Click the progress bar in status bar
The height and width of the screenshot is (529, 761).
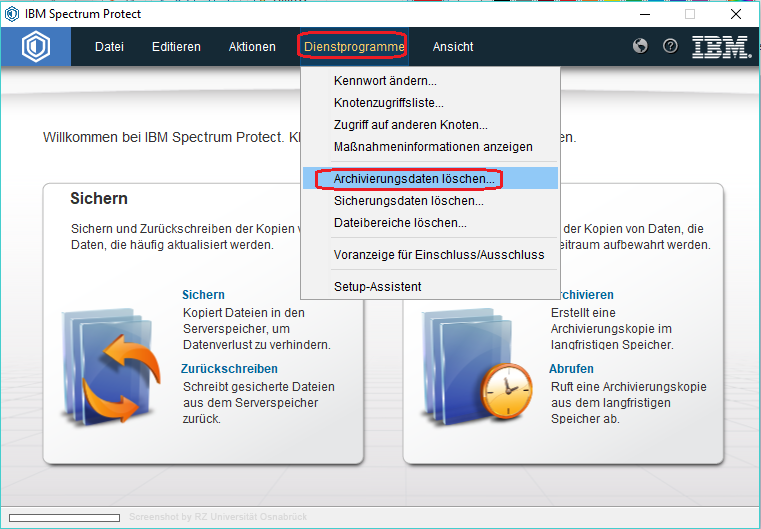tap(64, 517)
